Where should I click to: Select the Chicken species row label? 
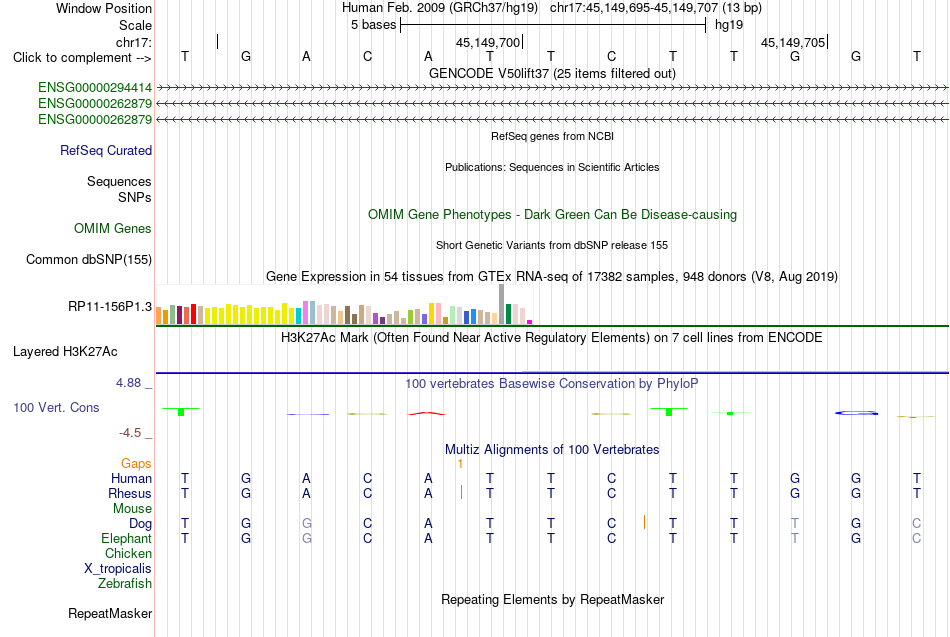(128, 553)
